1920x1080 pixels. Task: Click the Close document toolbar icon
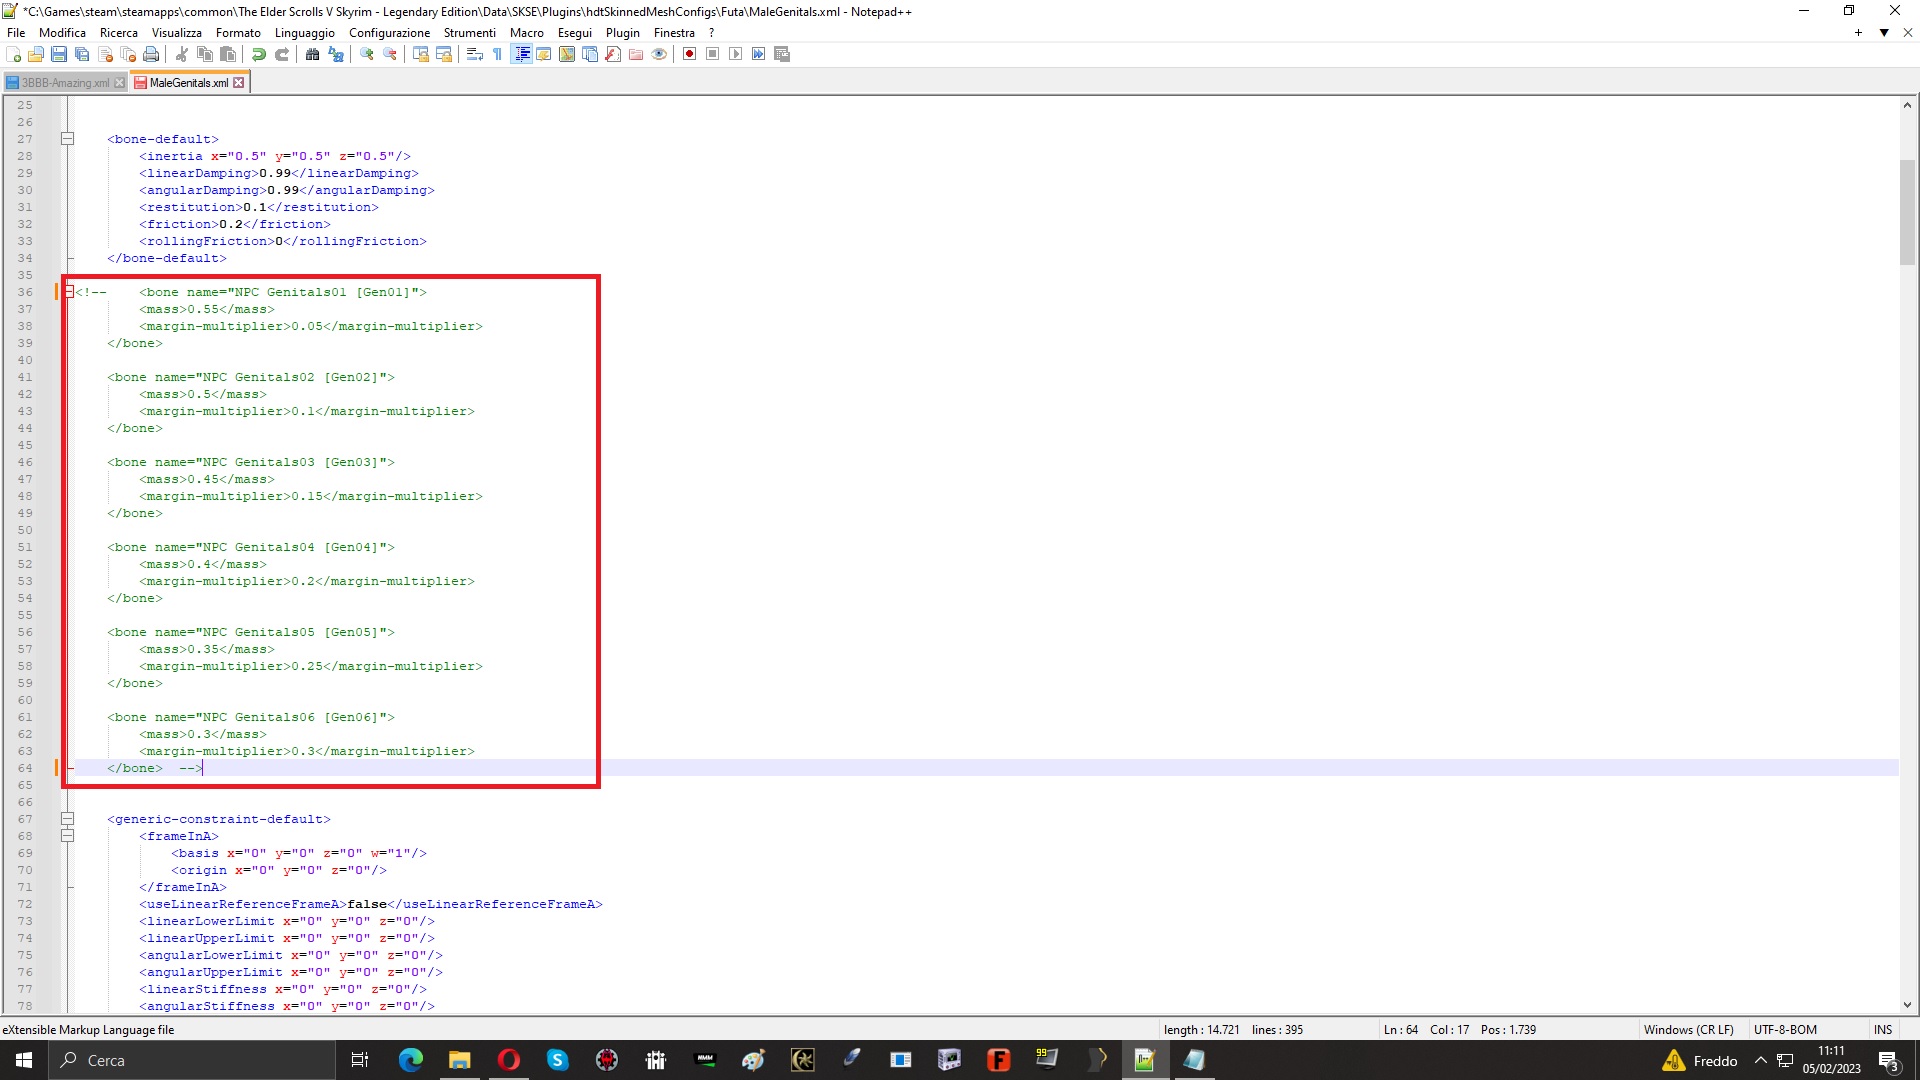[105, 54]
